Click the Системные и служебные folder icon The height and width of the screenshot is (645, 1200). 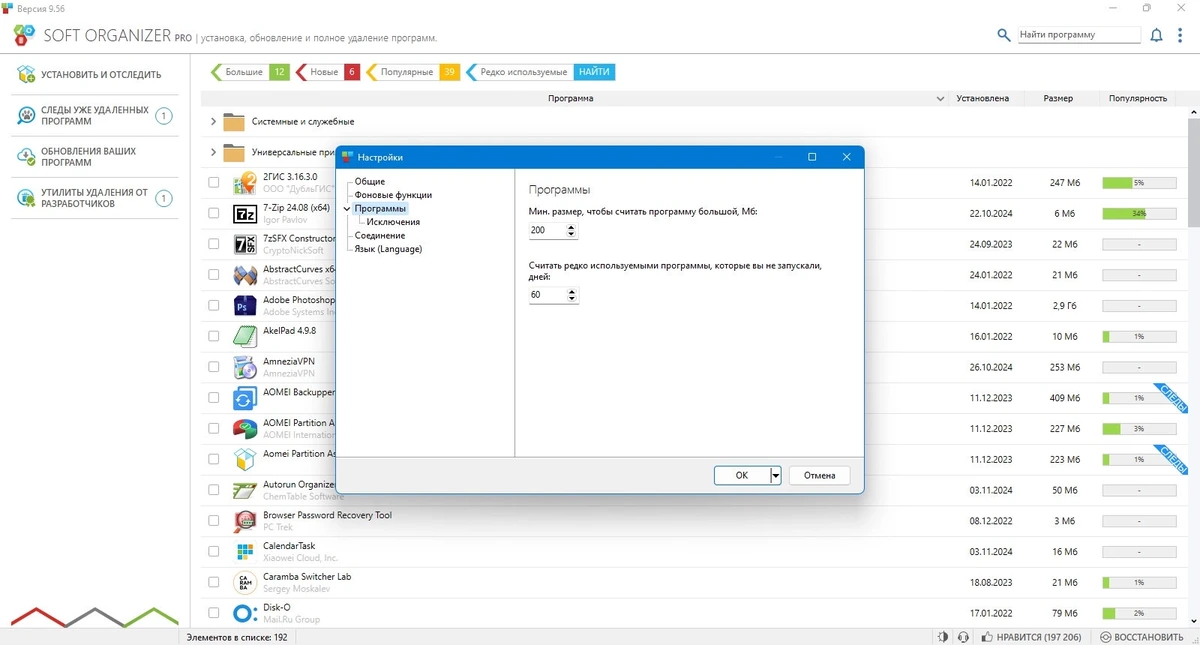[x=234, y=122]
